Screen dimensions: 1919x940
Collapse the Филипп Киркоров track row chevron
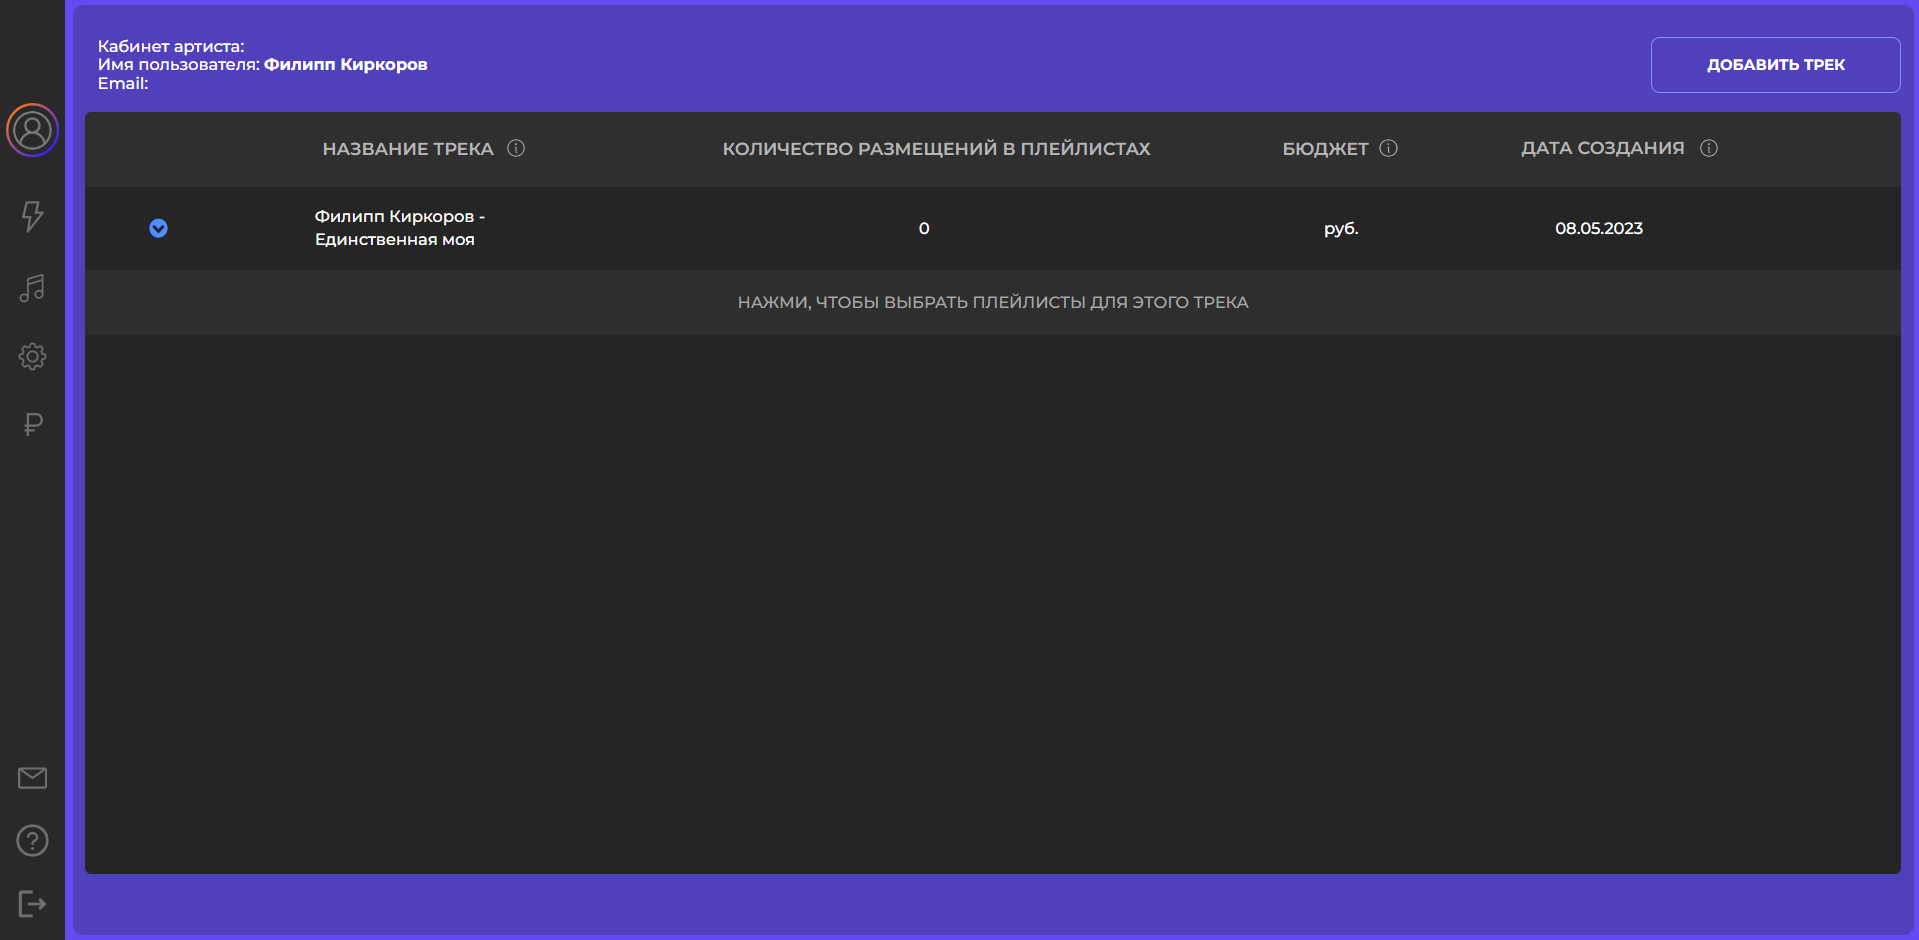[x=158, y=228]
